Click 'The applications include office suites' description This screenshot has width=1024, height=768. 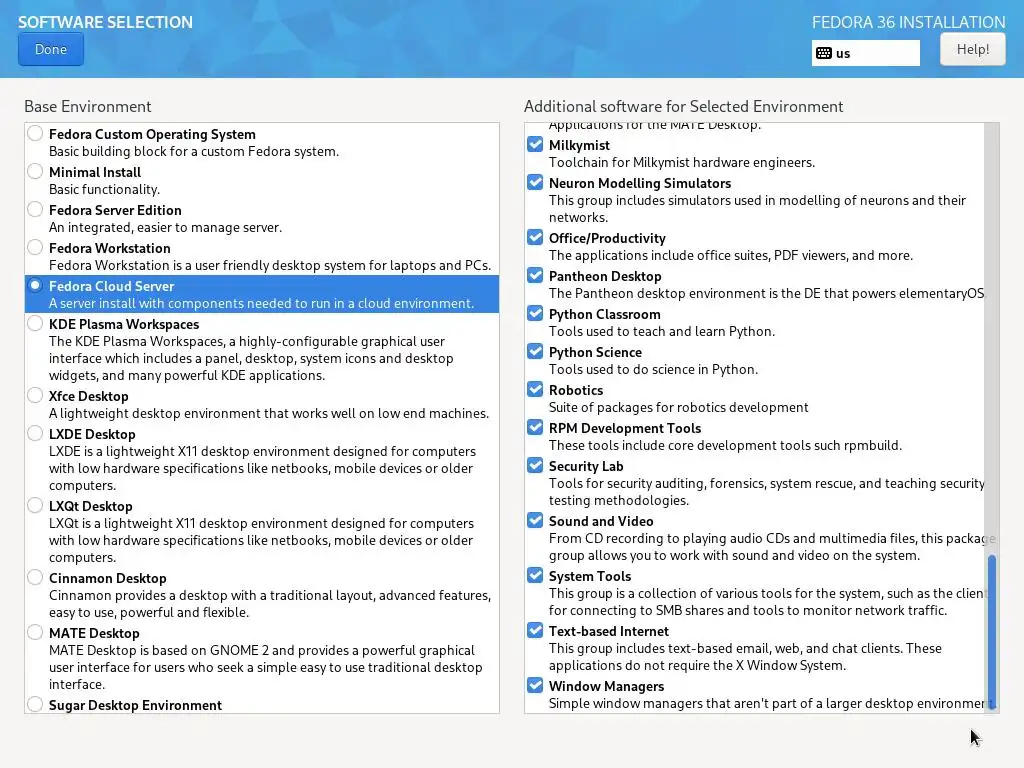(x=731, y=255)
